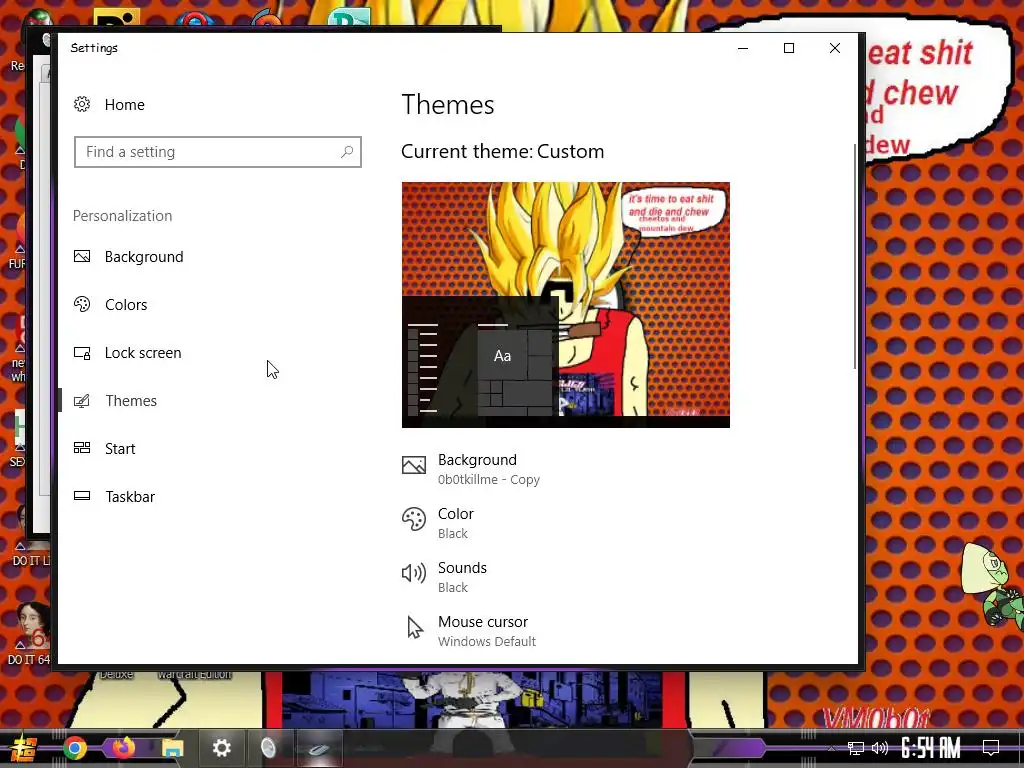Open the Colors section via its palette icon
1024x768 pixels.
(x=82, y=304)
